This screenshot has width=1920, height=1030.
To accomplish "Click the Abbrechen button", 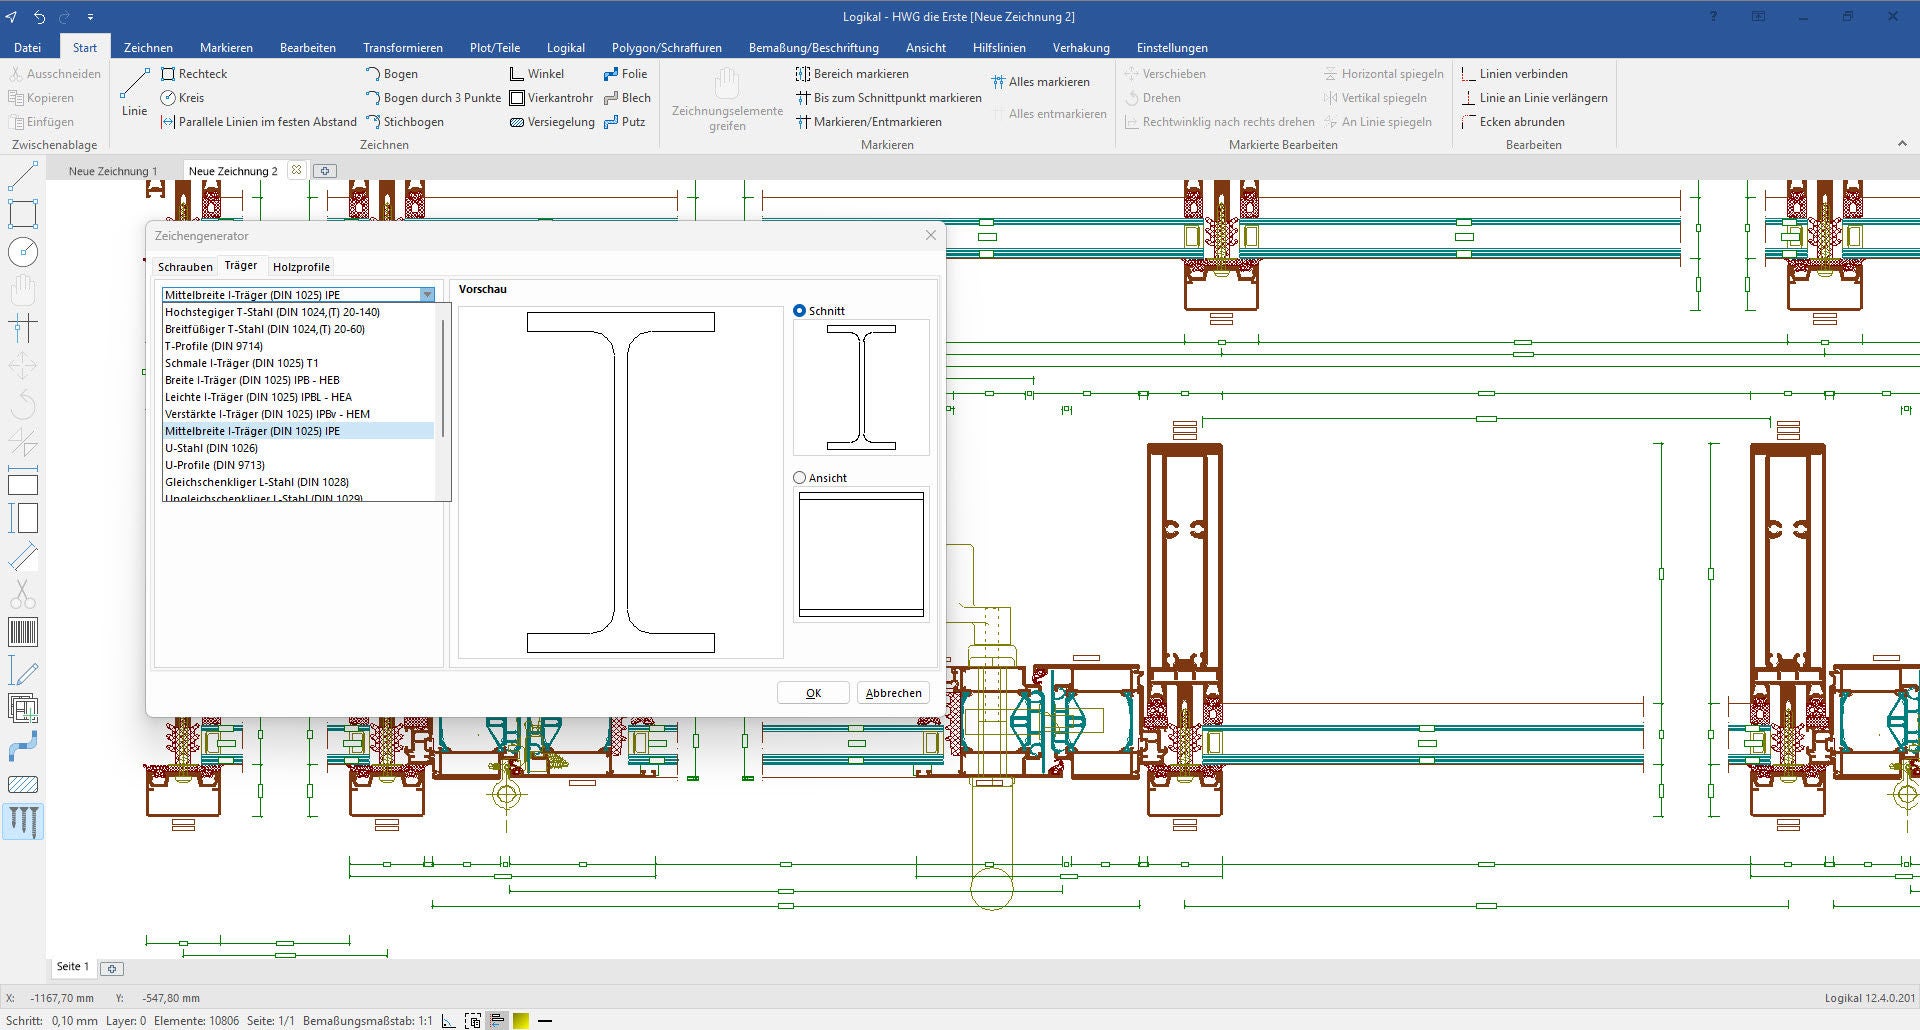I will (893, 693).
